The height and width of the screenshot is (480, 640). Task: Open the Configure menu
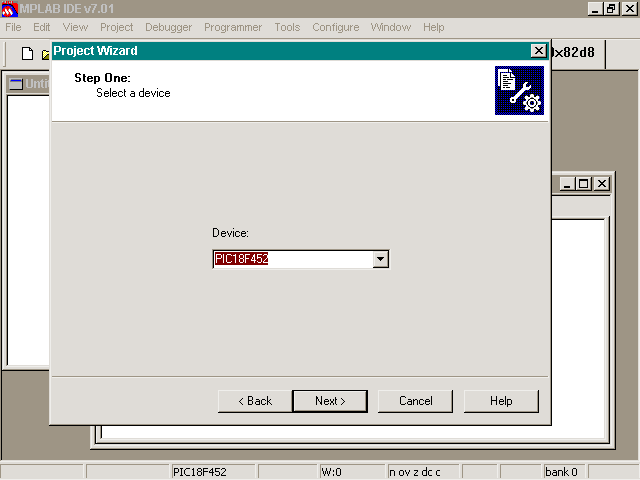coord(336,27)
